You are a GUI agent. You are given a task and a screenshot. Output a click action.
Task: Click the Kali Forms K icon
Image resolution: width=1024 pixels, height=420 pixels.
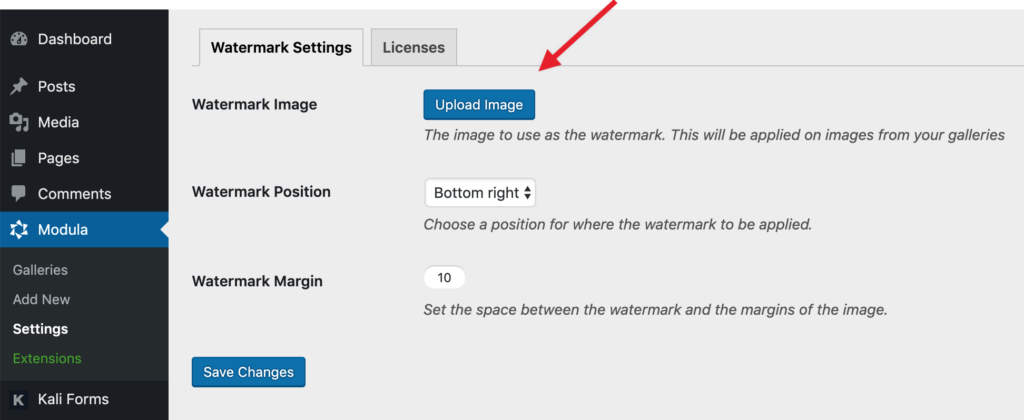(x=19, y=400)
